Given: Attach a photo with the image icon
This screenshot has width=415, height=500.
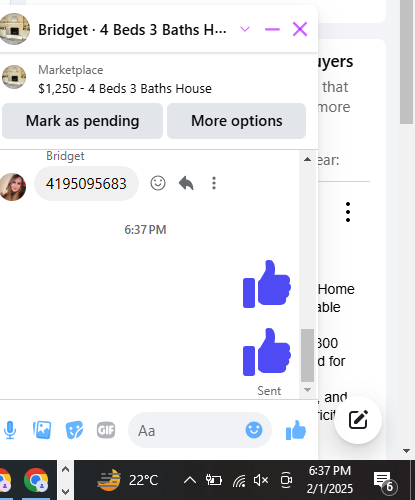Looking at the screenshot, I should pyautogui.click(x=42, y=430).
